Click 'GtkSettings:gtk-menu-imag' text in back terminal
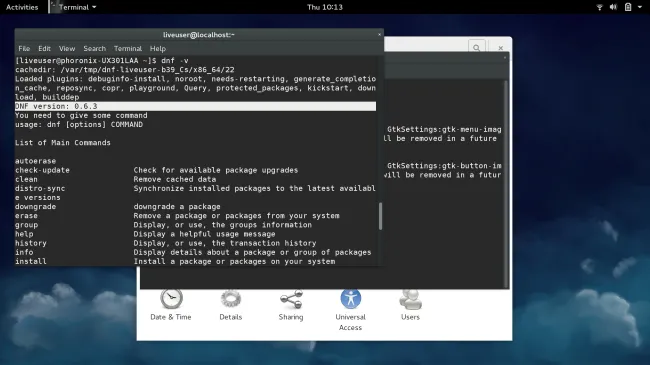650x365 pixels. 444,129
